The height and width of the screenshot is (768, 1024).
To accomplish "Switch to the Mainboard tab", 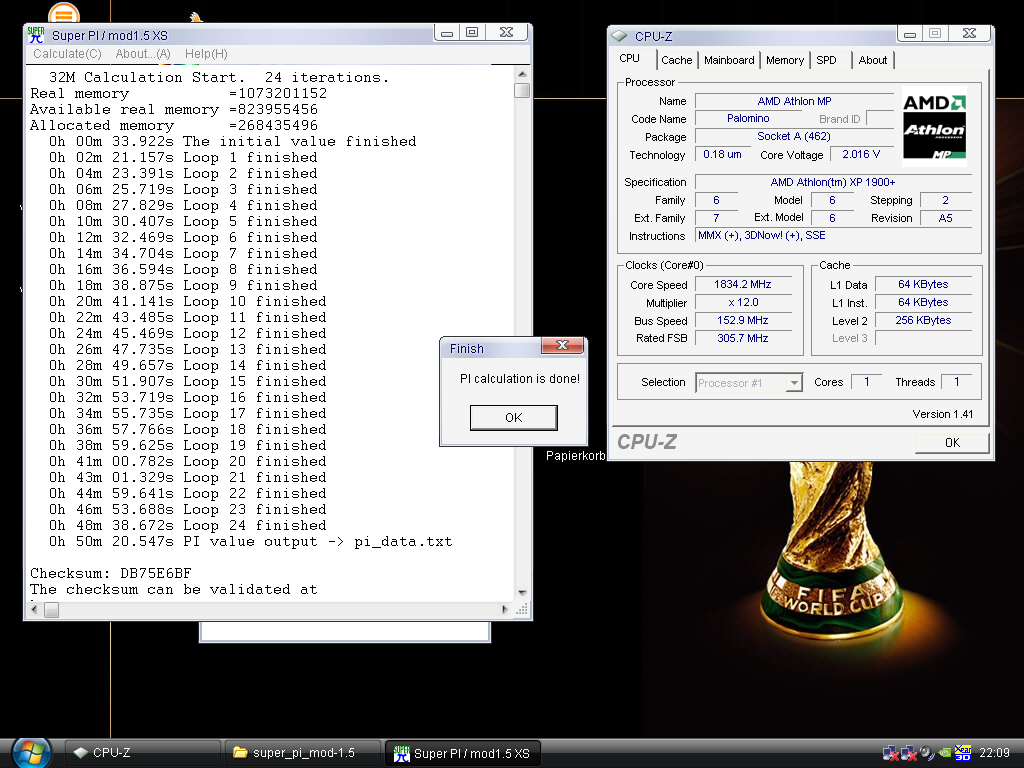I will pyautogui.click(x=729, y=60).
